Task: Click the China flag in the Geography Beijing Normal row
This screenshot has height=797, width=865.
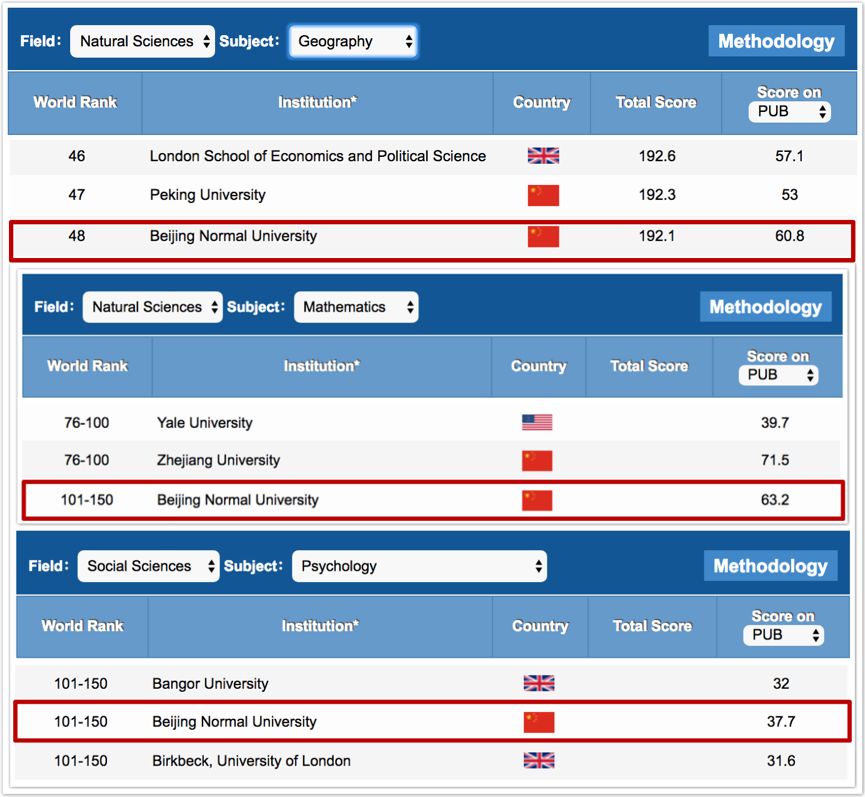Action: [543, 237]
